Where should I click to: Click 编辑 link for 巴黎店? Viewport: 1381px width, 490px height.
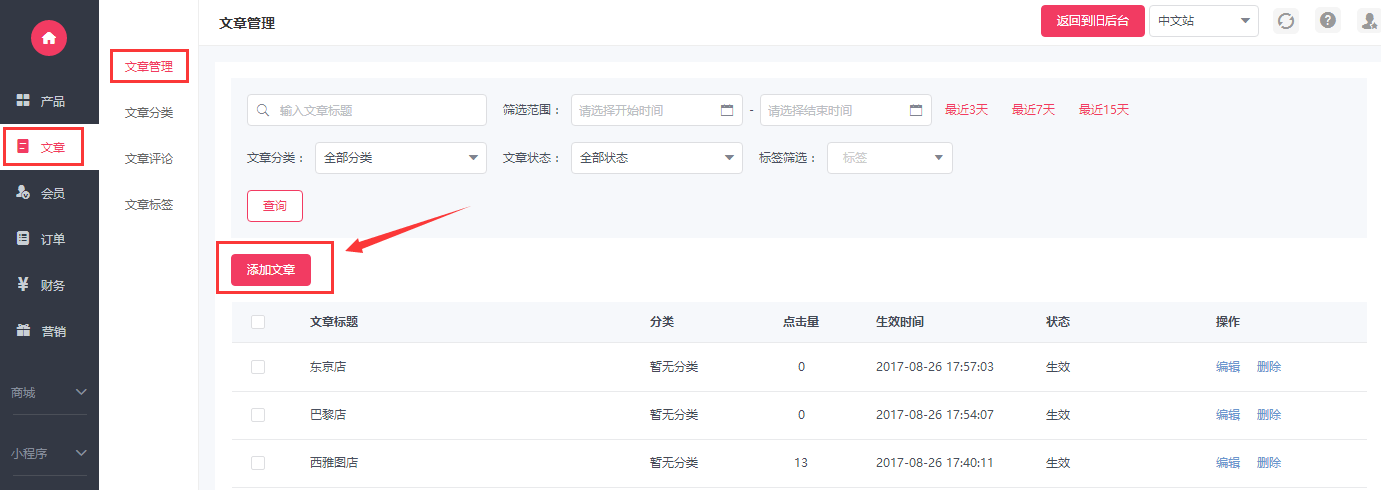tap(1227, 415)
